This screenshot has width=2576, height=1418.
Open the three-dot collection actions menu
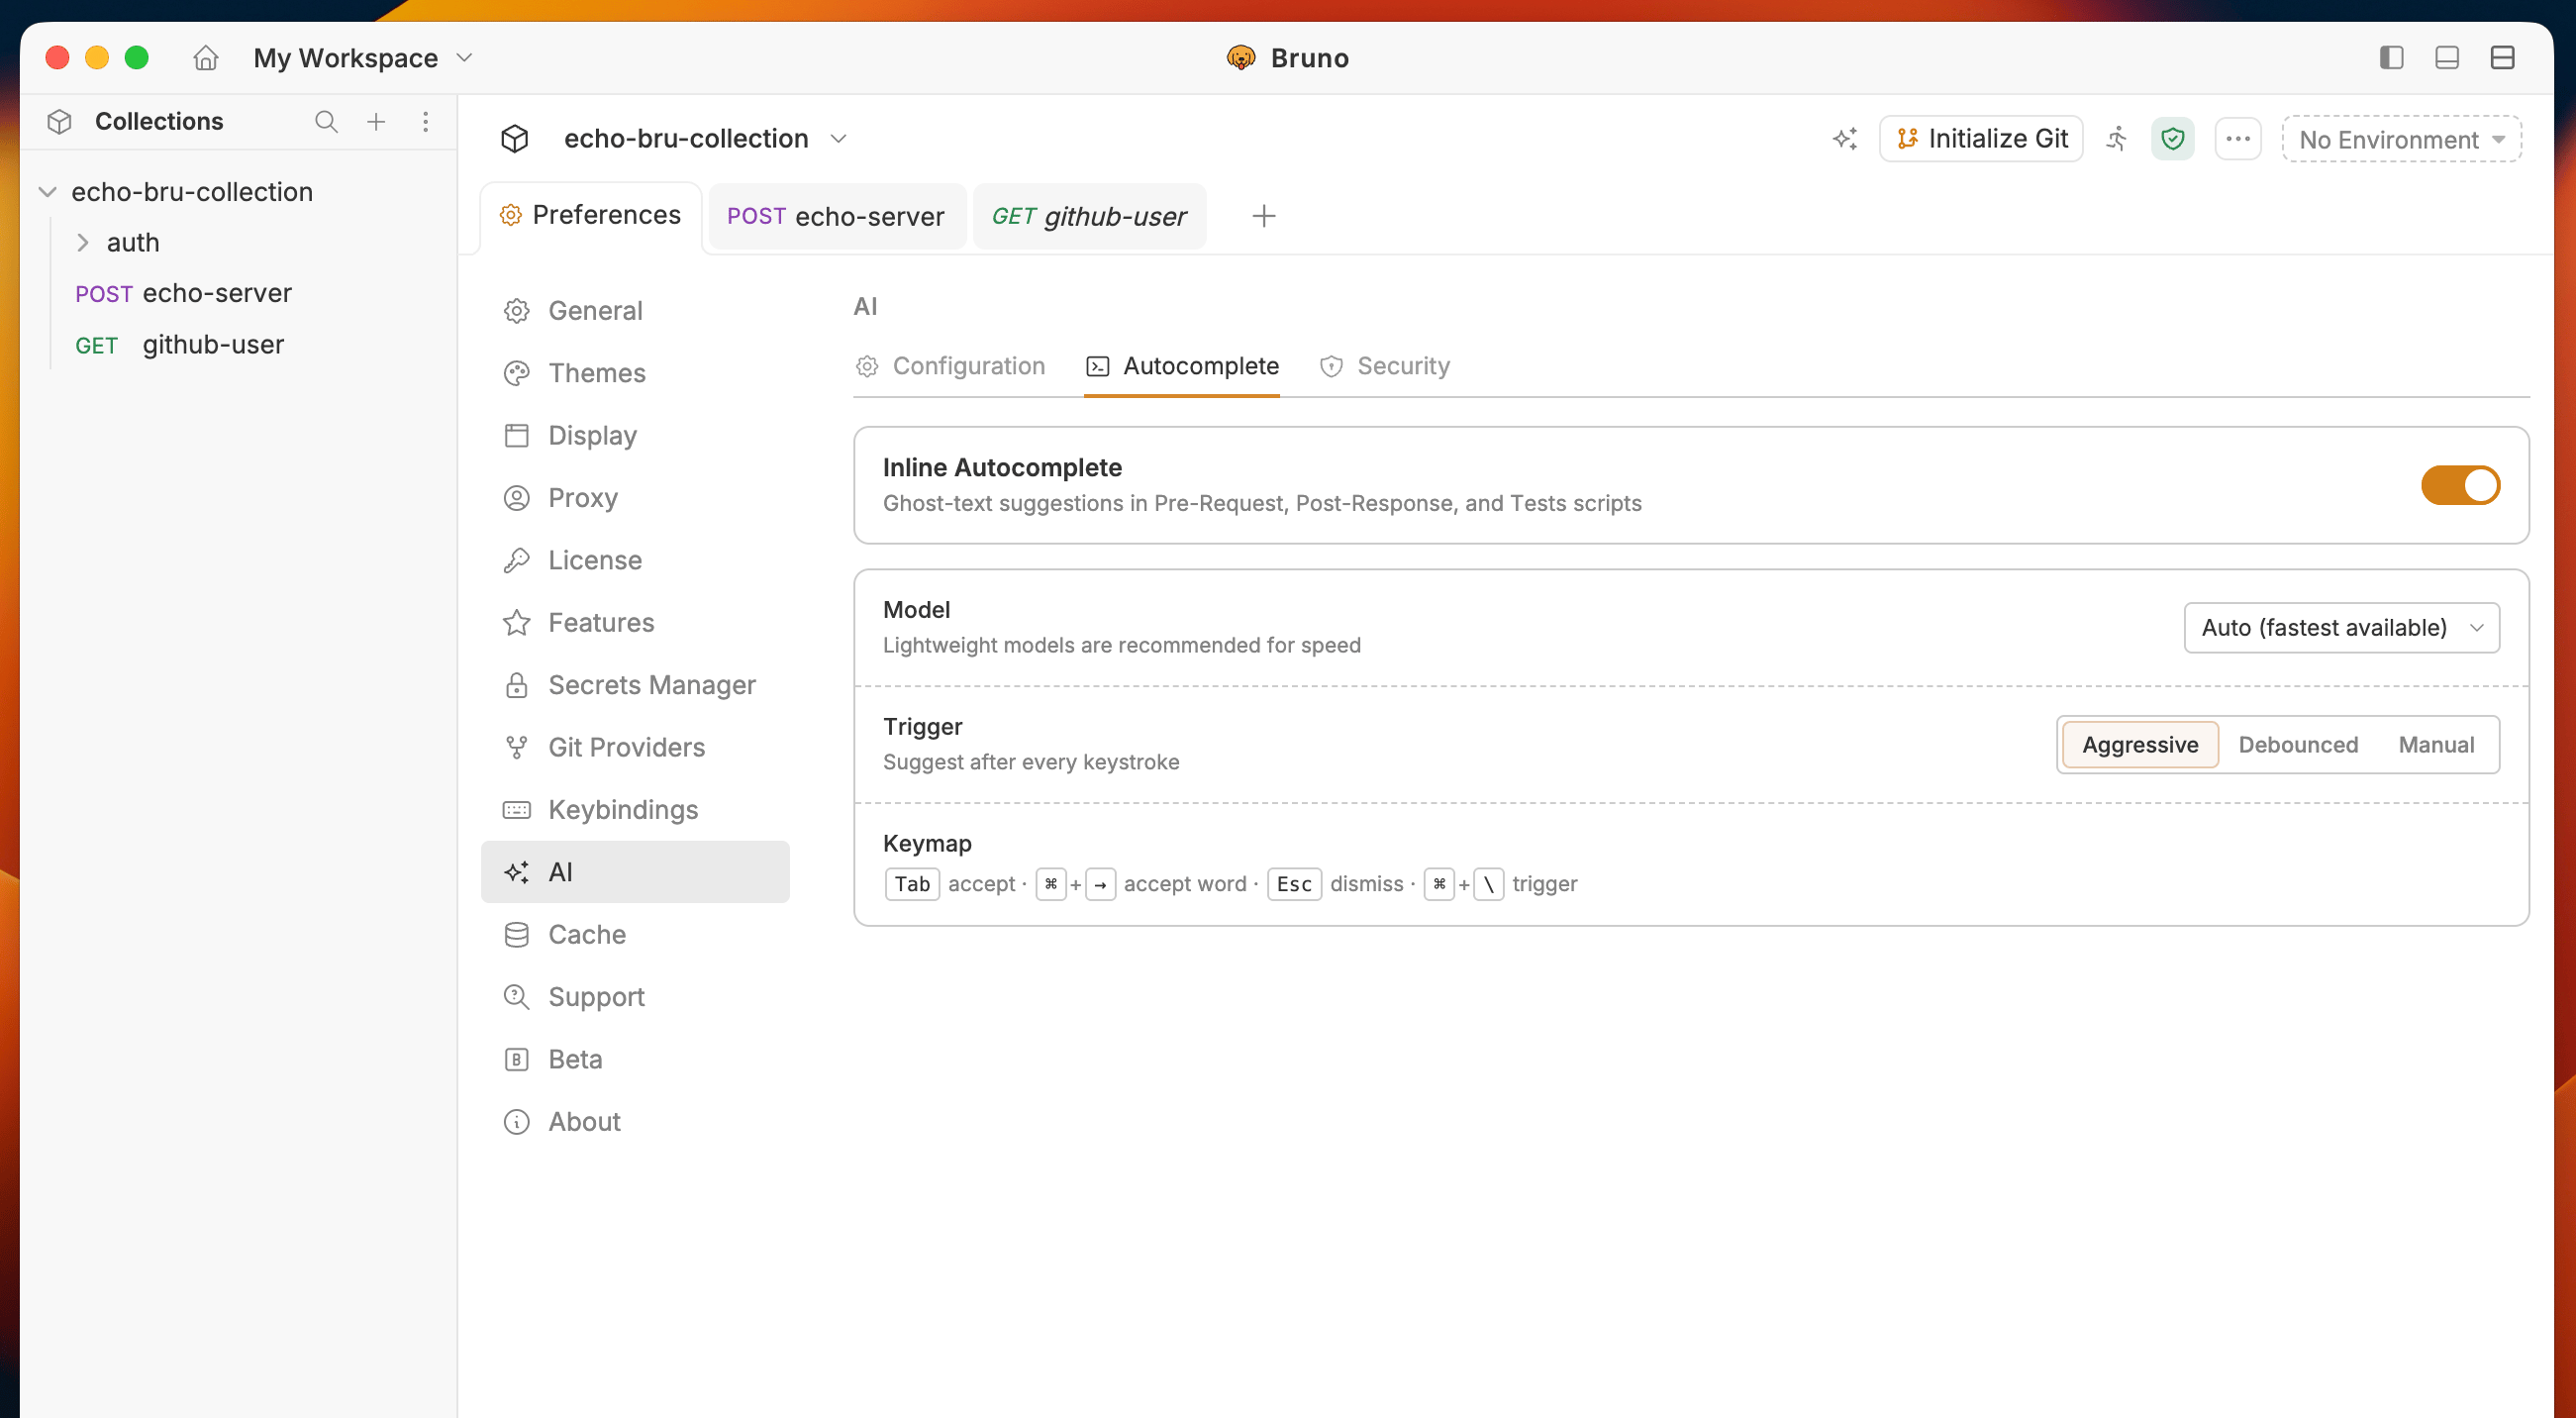click(2238, 139)
